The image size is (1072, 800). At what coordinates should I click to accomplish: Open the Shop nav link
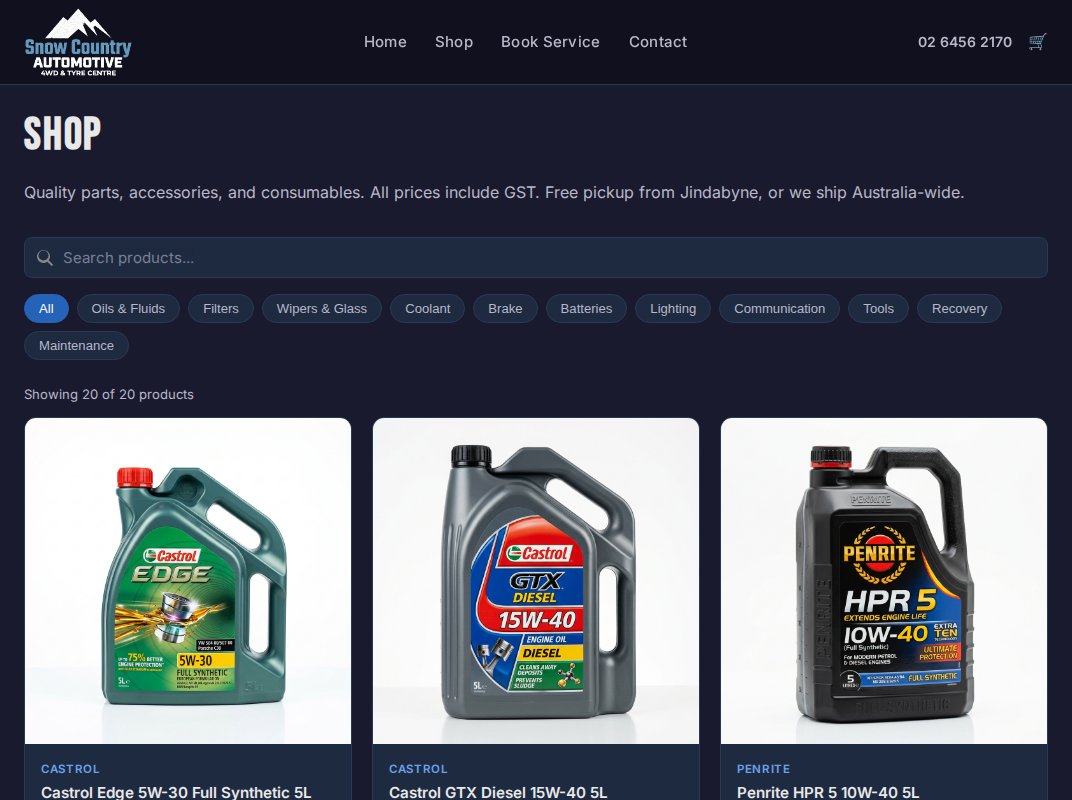pyautogui.click(x=454, y=42)
